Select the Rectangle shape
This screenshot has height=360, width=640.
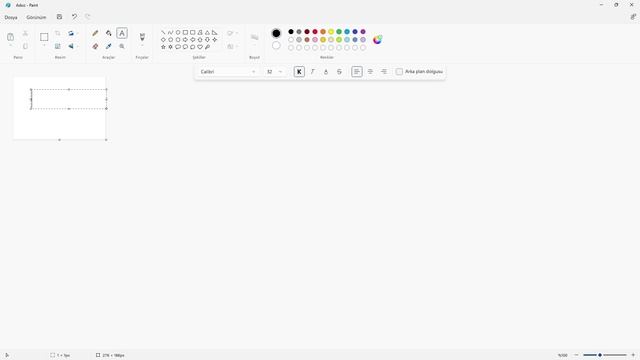(x=185, y=32)
